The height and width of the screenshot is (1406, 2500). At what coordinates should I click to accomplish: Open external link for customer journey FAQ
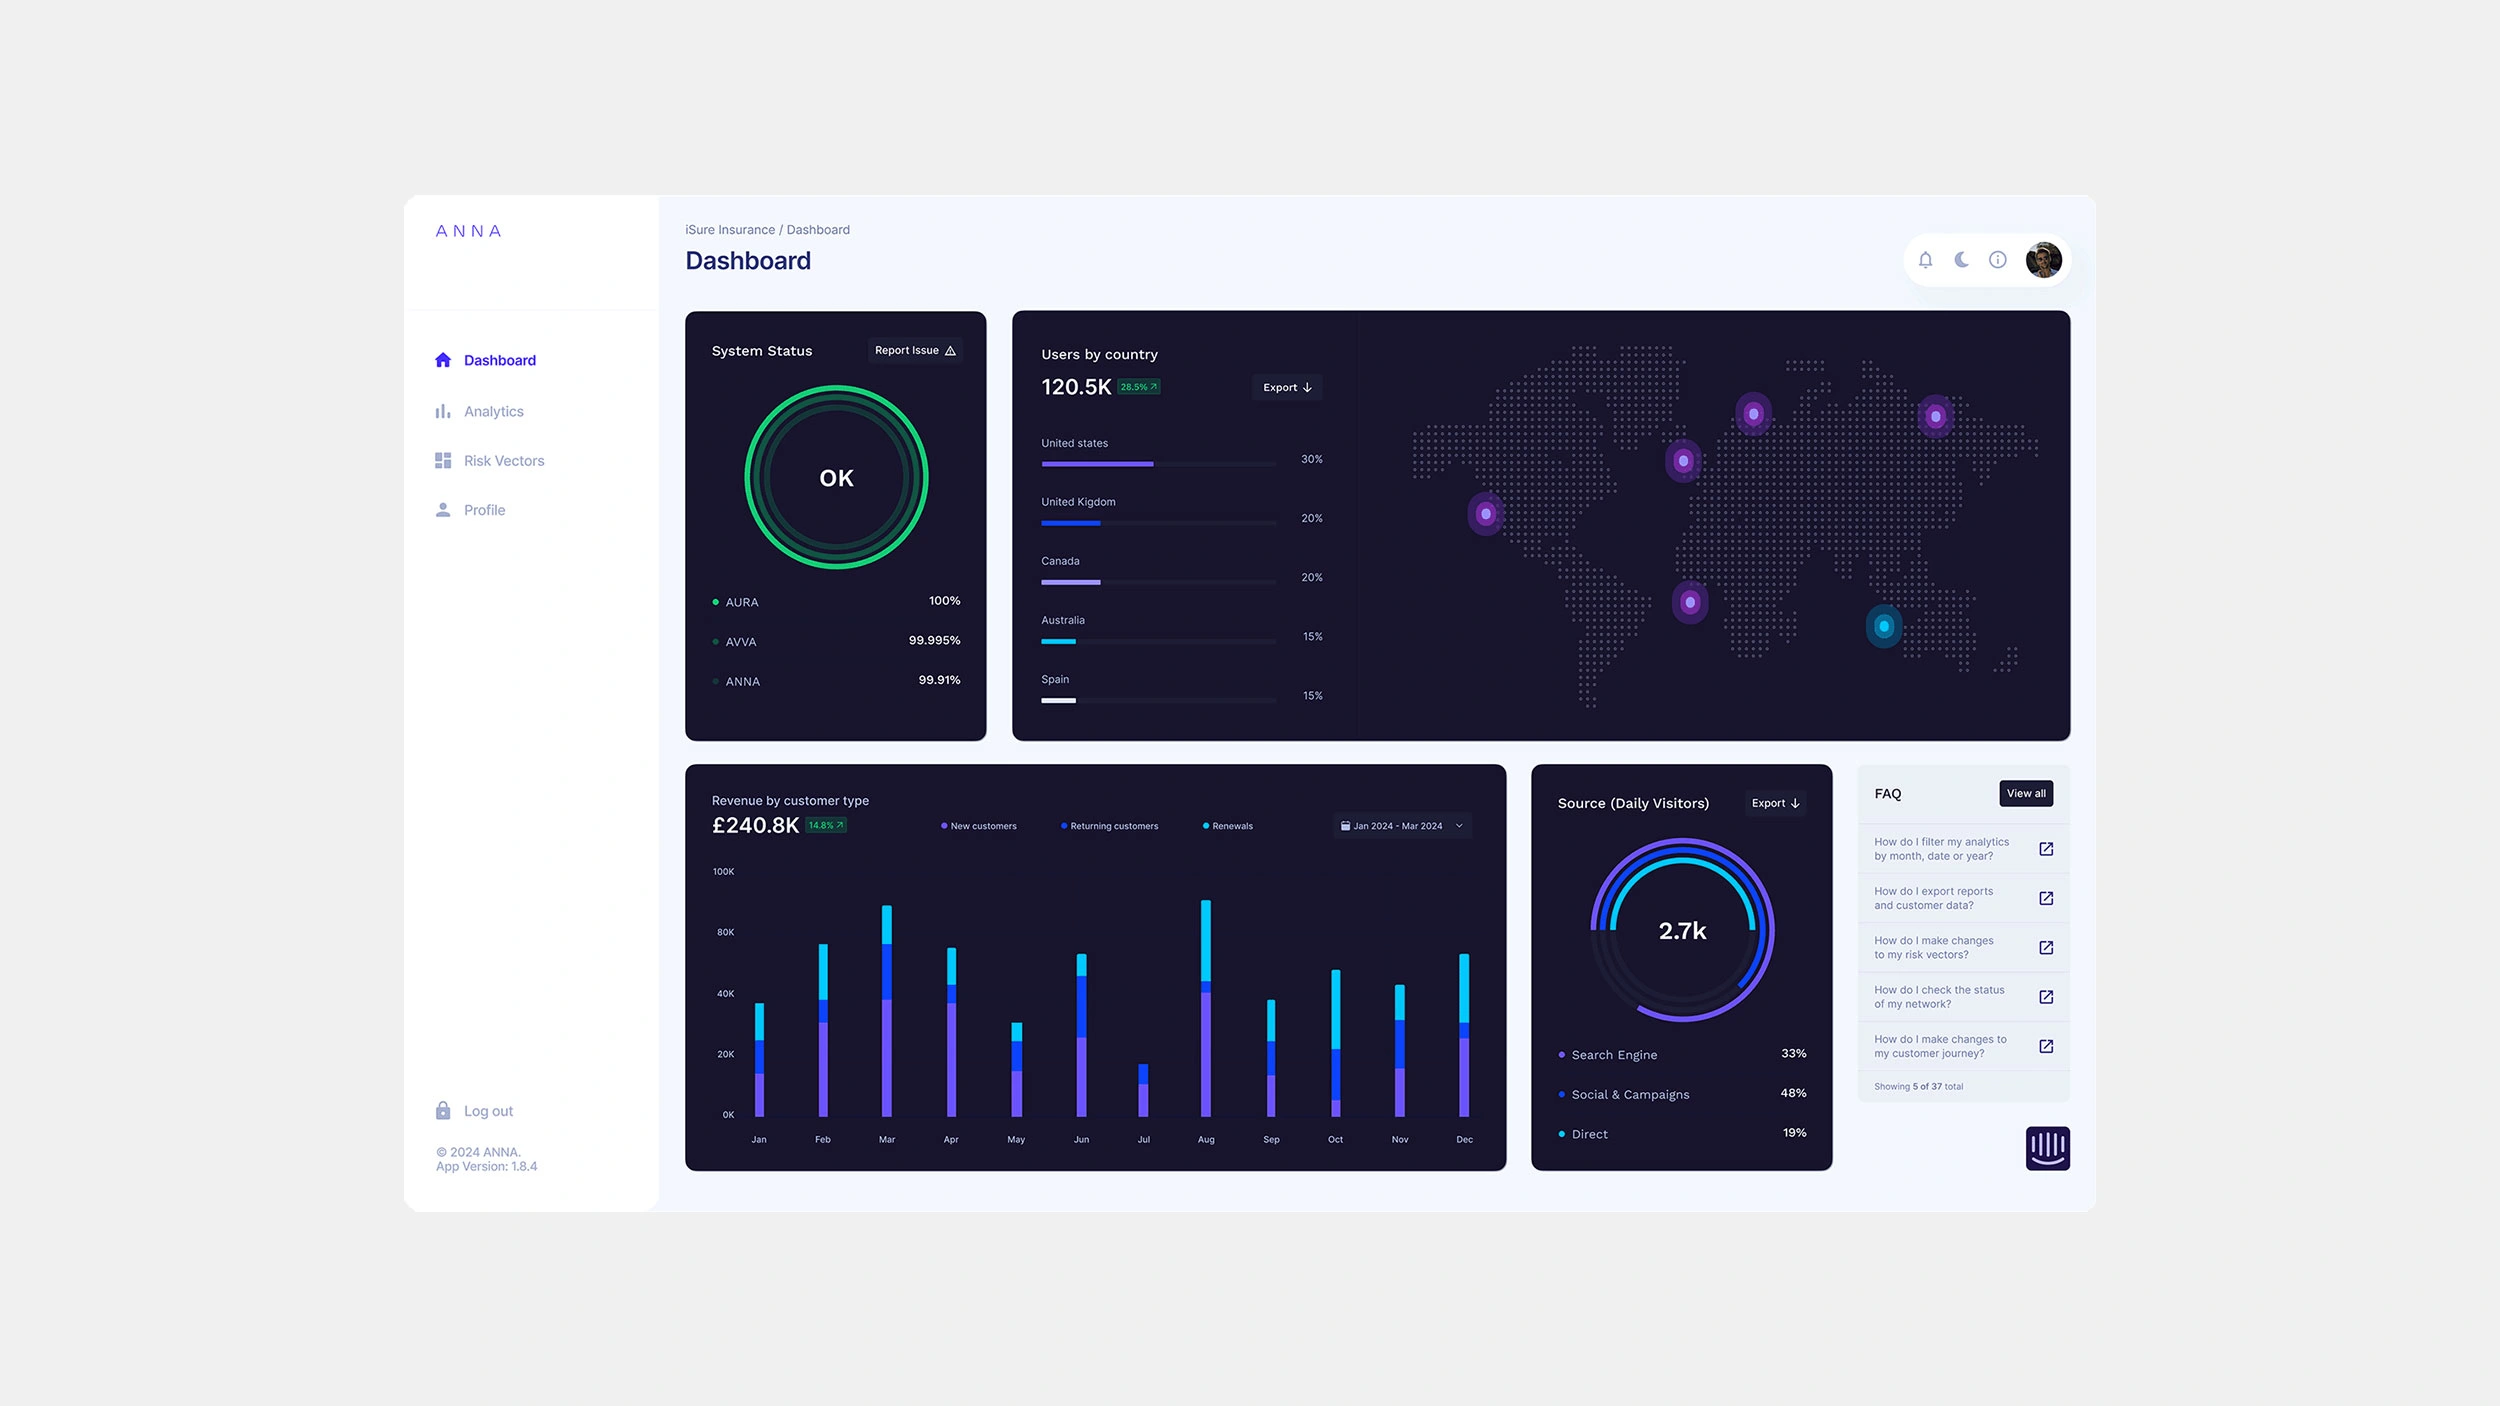point(2046,1046)
